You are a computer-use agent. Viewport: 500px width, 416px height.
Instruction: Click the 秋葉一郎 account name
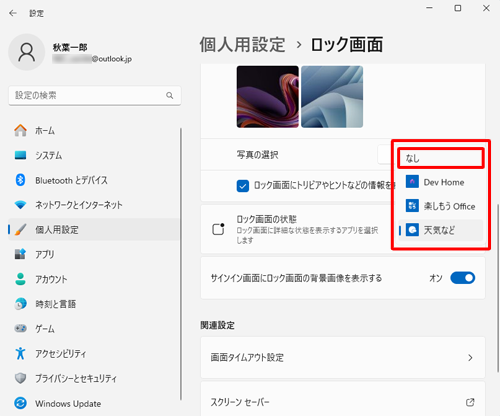(70, 47)
